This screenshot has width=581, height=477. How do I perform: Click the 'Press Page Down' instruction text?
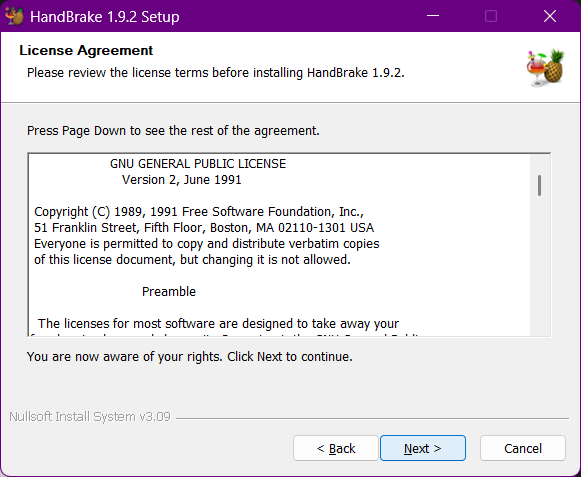tap(173, 131)
